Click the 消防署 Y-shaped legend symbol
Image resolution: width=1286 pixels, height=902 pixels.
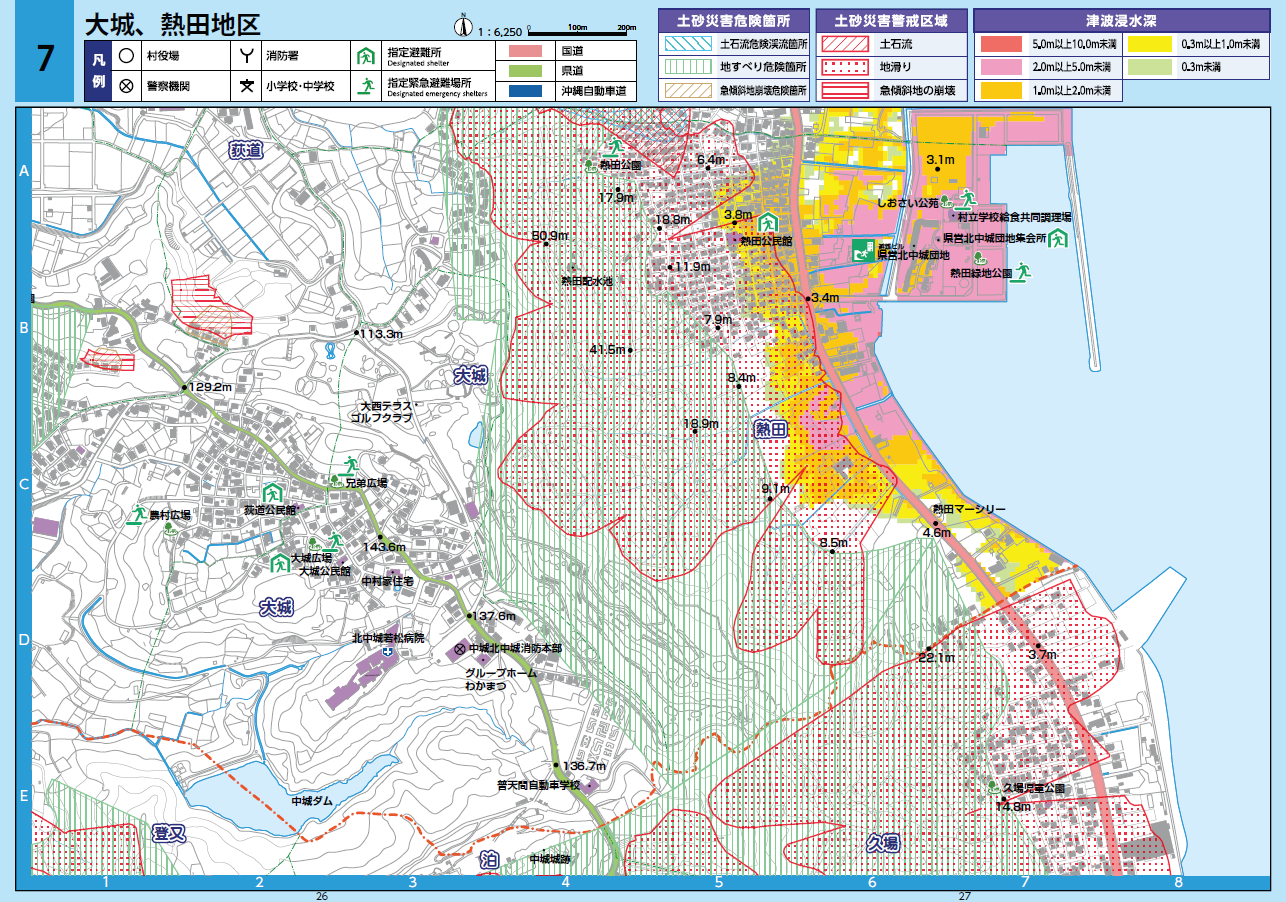click(x=246, y=57)
